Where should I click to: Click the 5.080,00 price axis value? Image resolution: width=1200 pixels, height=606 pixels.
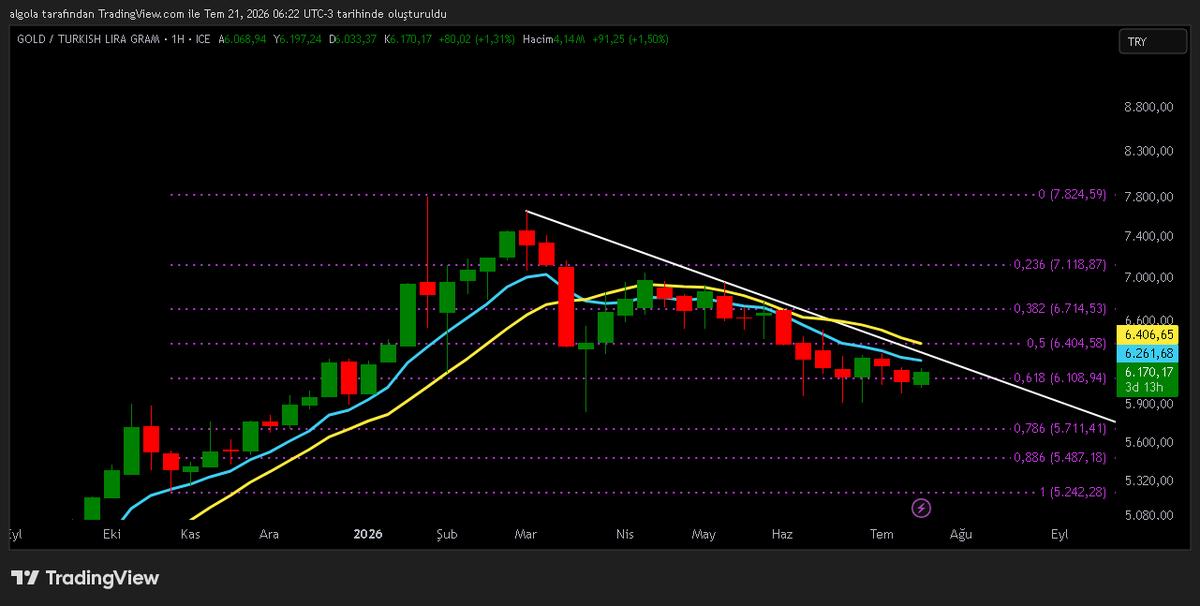1148,516
